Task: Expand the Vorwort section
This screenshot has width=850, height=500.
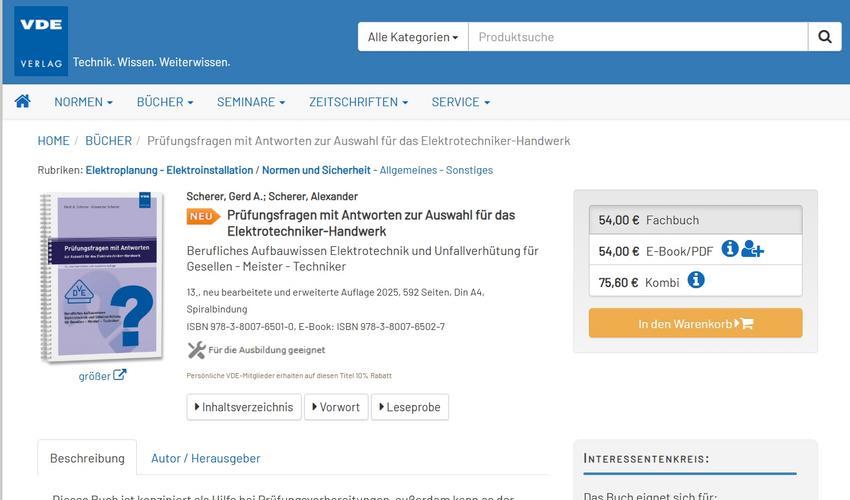Action: pos(336,407)
